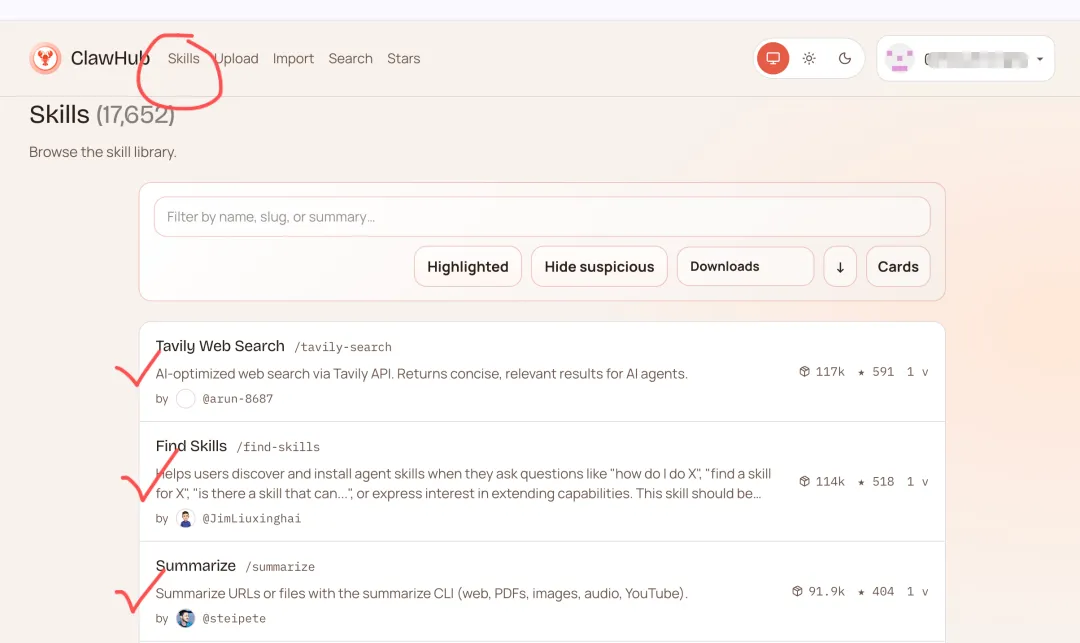The height and width of the screenshot is (643, 1080).
Task: Click the 117k downloads count
Action: [830, 372]
